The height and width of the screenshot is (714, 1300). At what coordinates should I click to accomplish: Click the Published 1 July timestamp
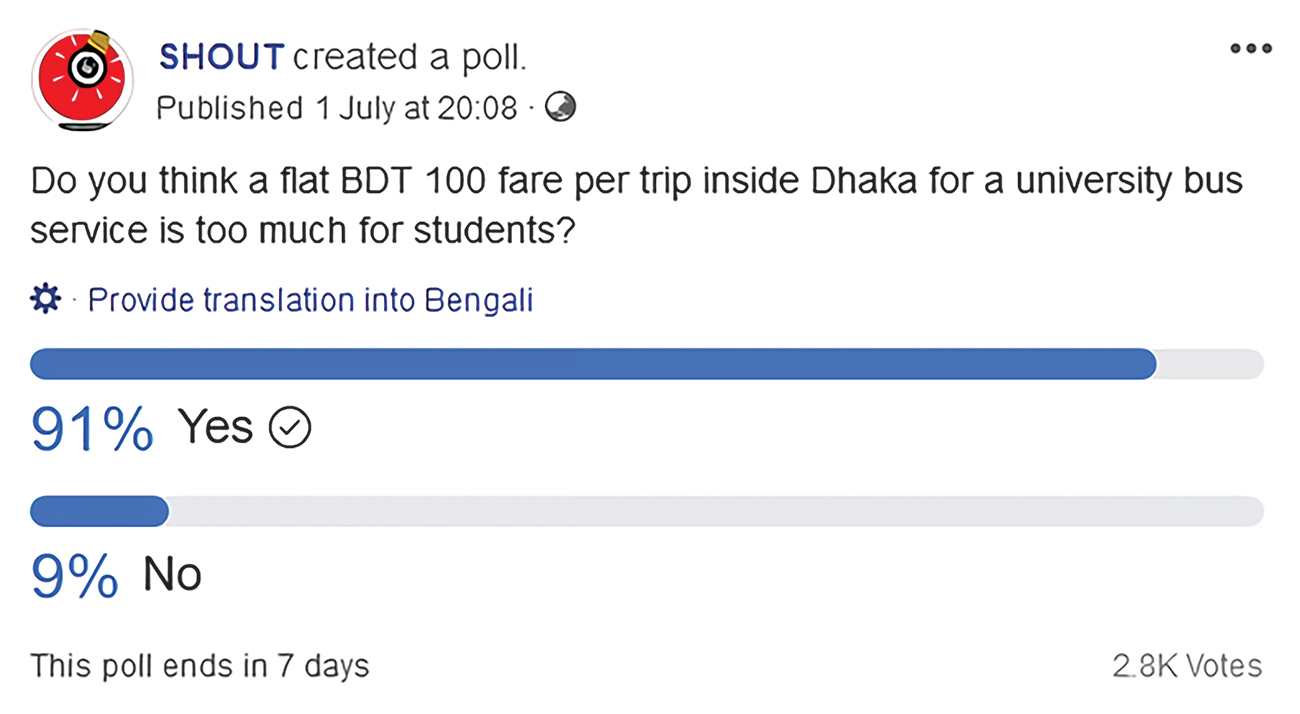coord(337,107)
